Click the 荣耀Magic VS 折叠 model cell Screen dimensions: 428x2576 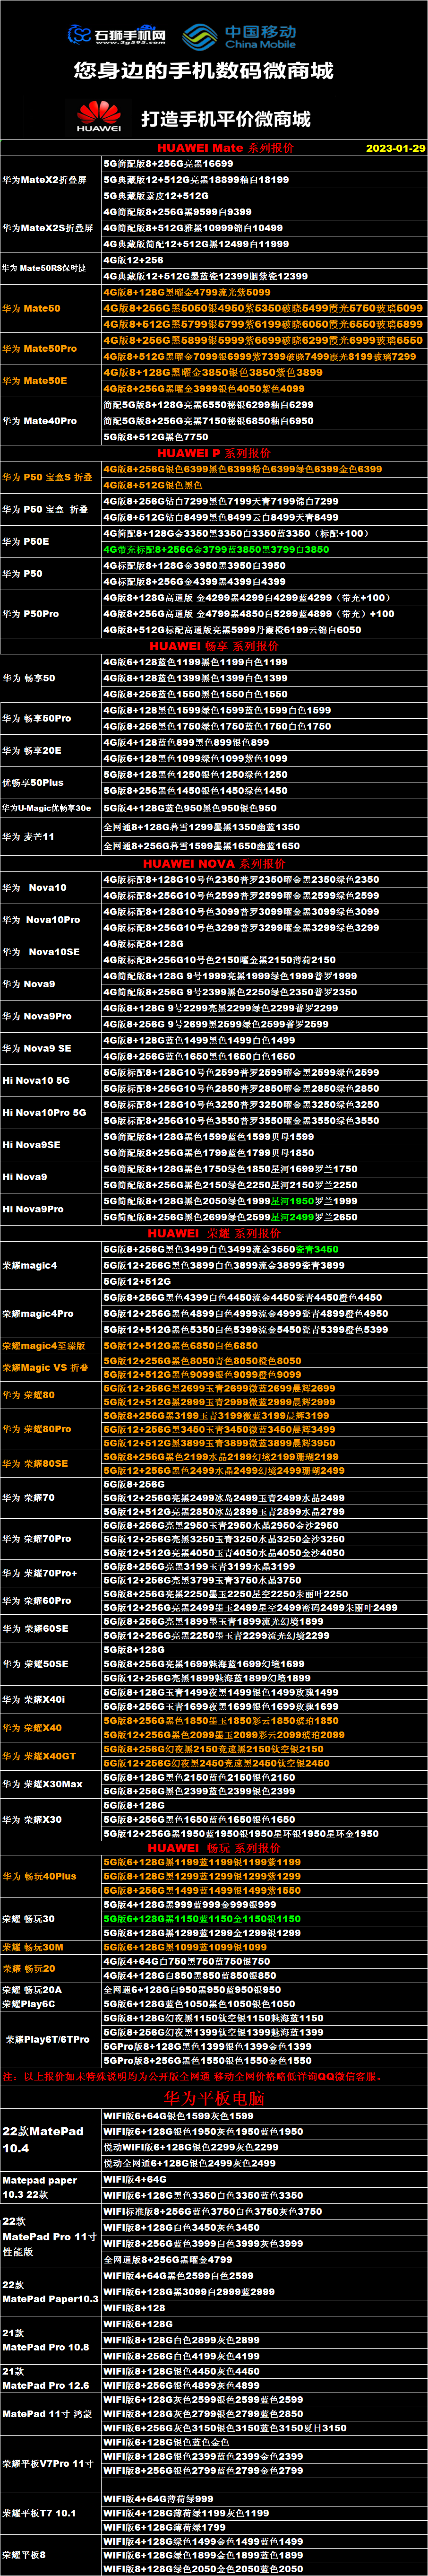[x=50, y=1367]
